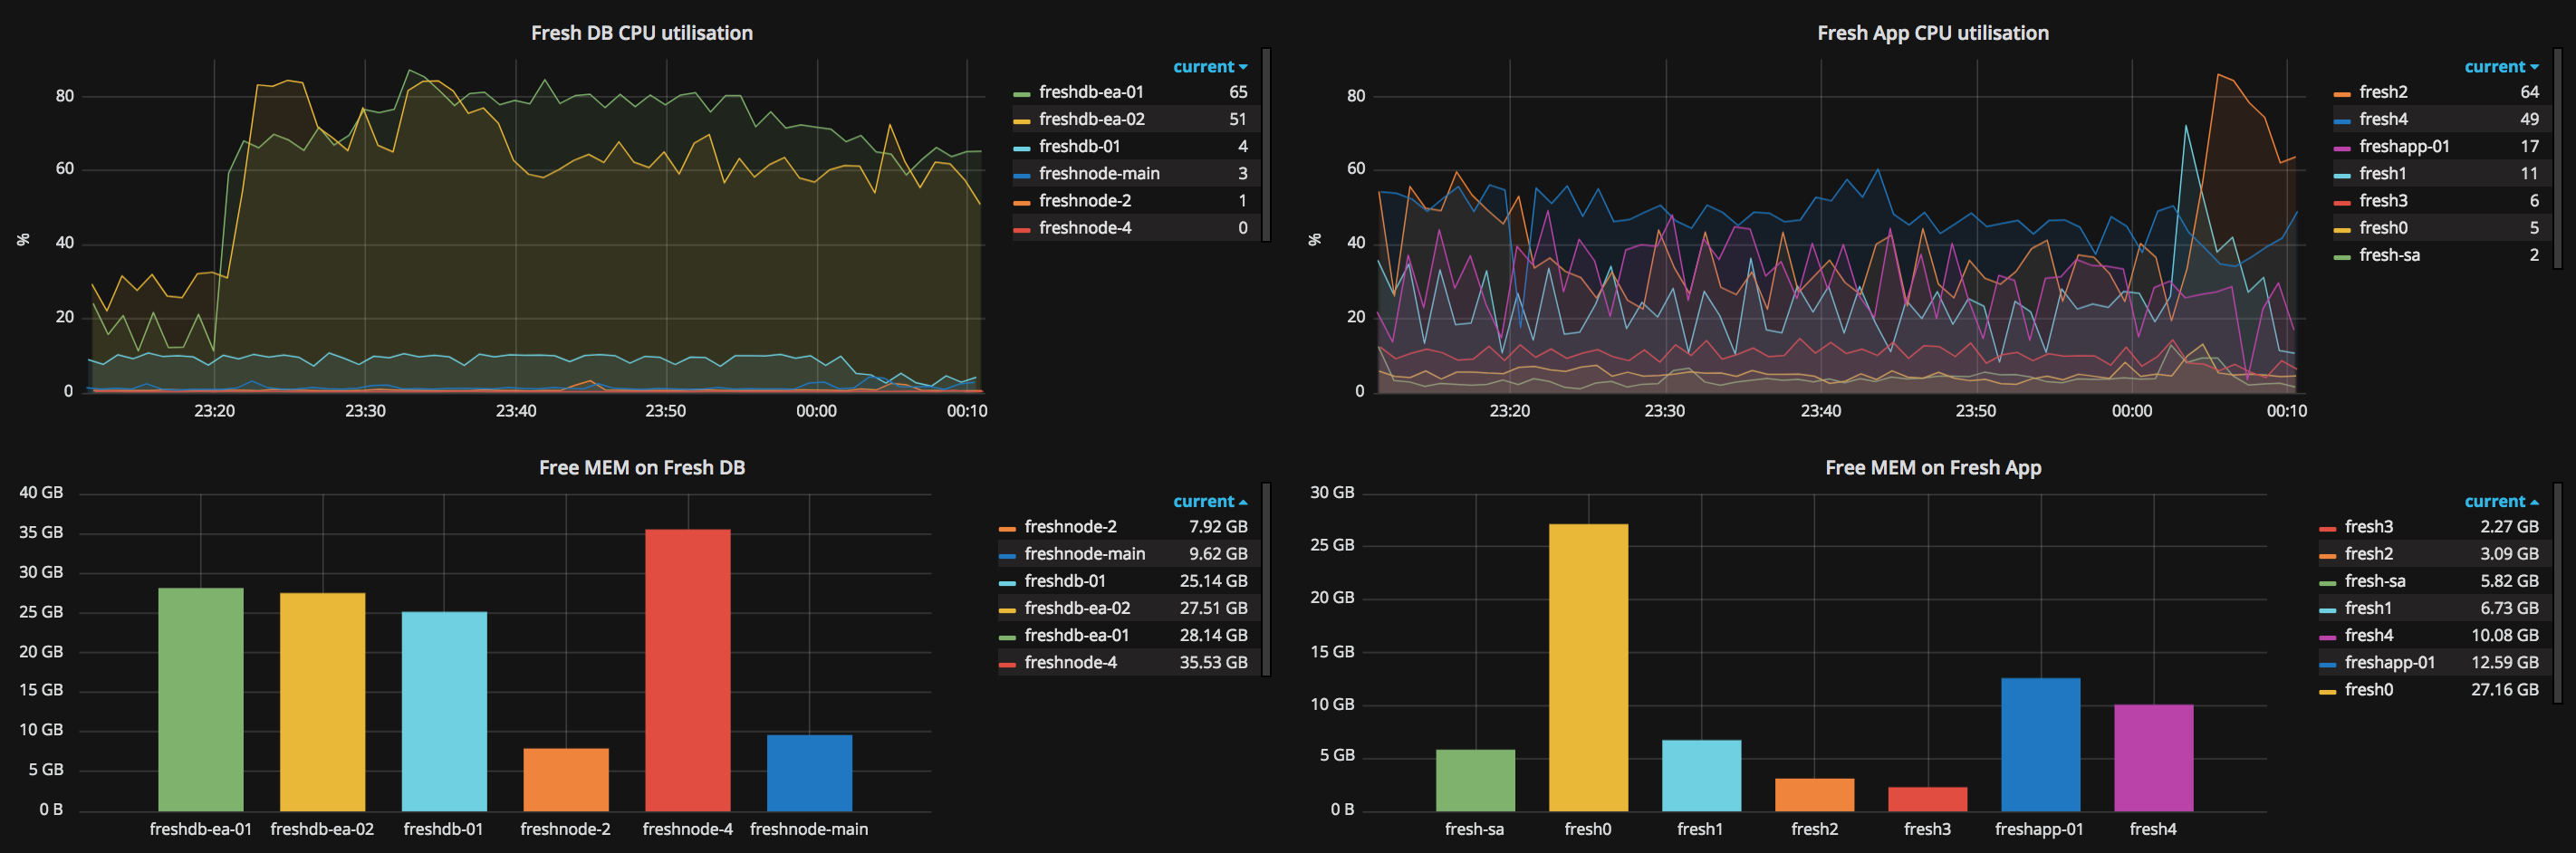This screenshot has width=2576, height=853.
Task: Click yellow swatch for freshdb-ea-02 free memory
Action: pyautogui.click(x=1007, y=610)
